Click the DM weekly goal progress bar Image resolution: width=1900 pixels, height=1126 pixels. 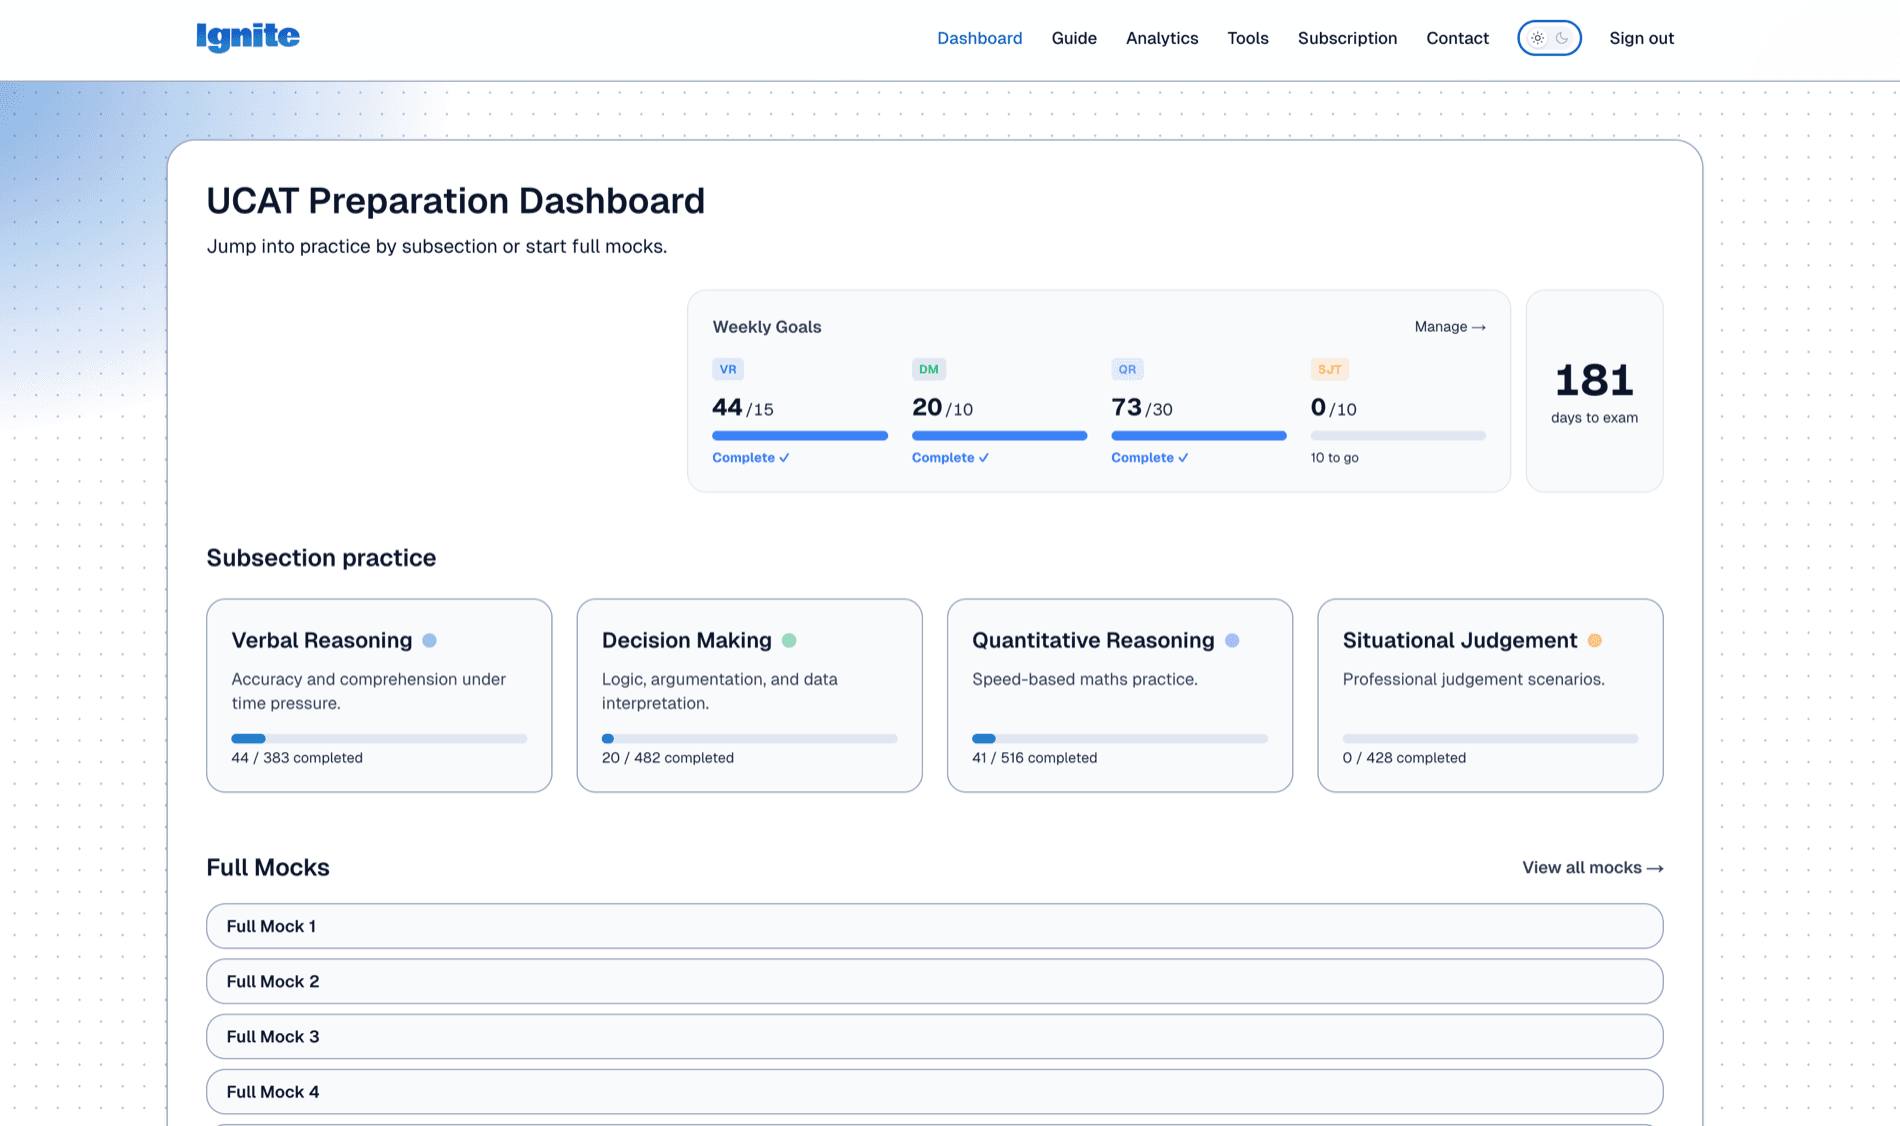(x=999, y=436)
